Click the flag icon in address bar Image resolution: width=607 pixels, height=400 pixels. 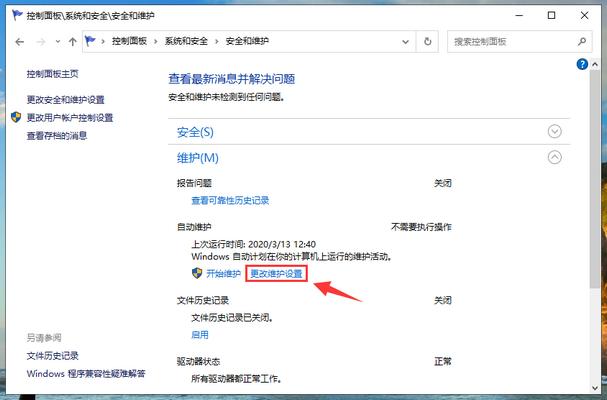coord(90,41)
